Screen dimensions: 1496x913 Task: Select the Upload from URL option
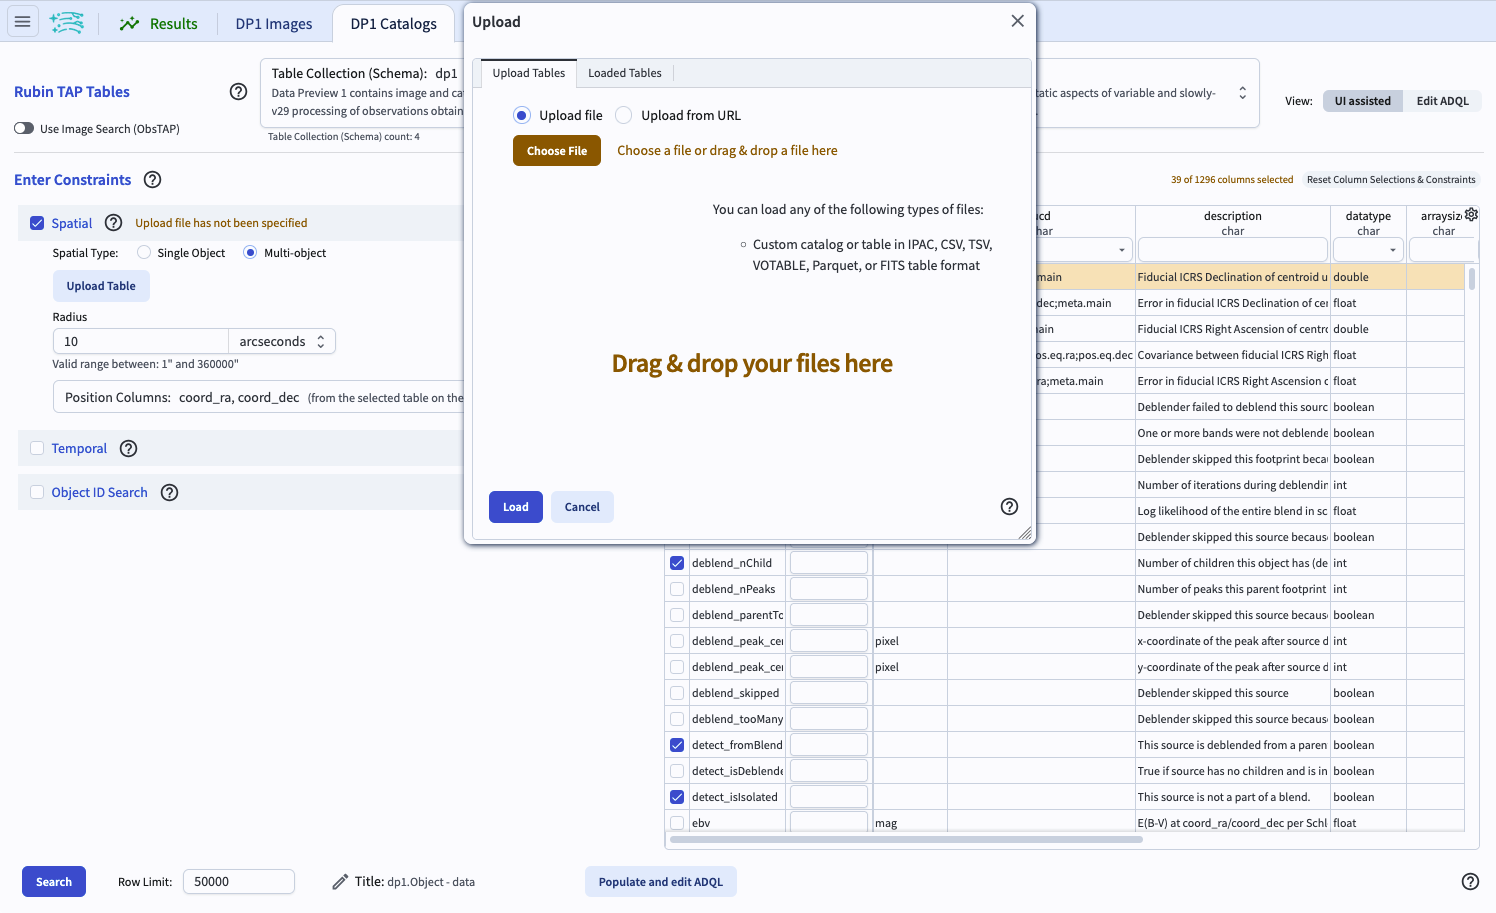coord(623,115)
